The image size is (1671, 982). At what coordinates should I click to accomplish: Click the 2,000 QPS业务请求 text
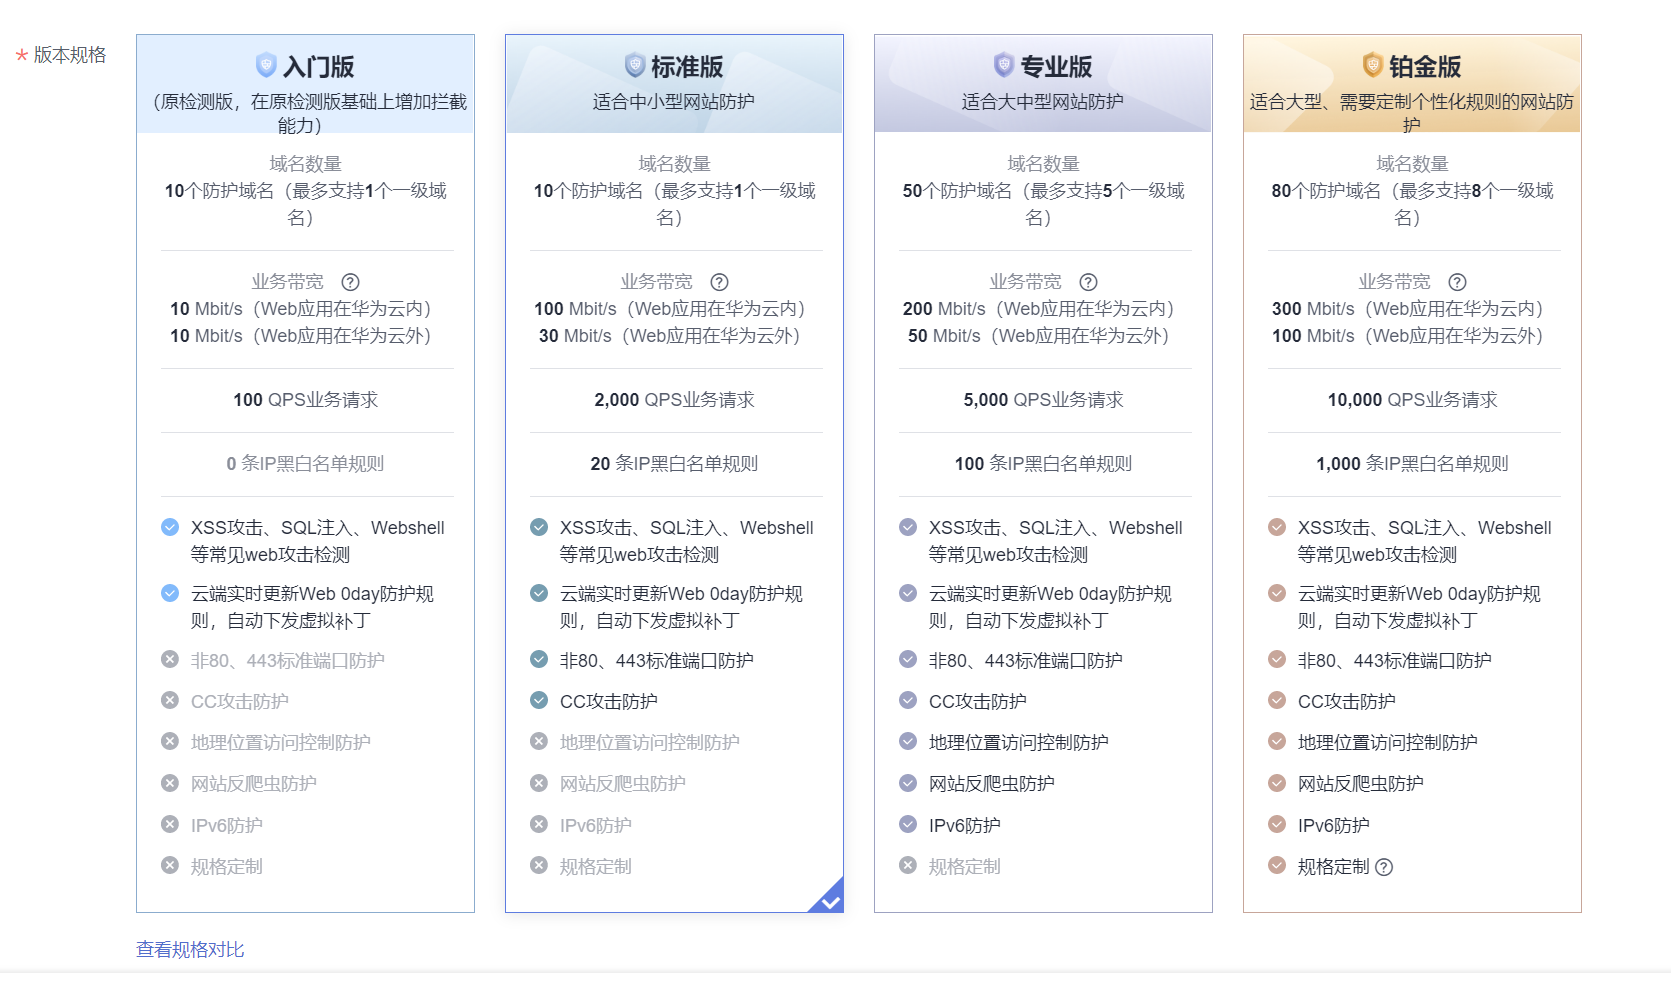click(674, 400)
